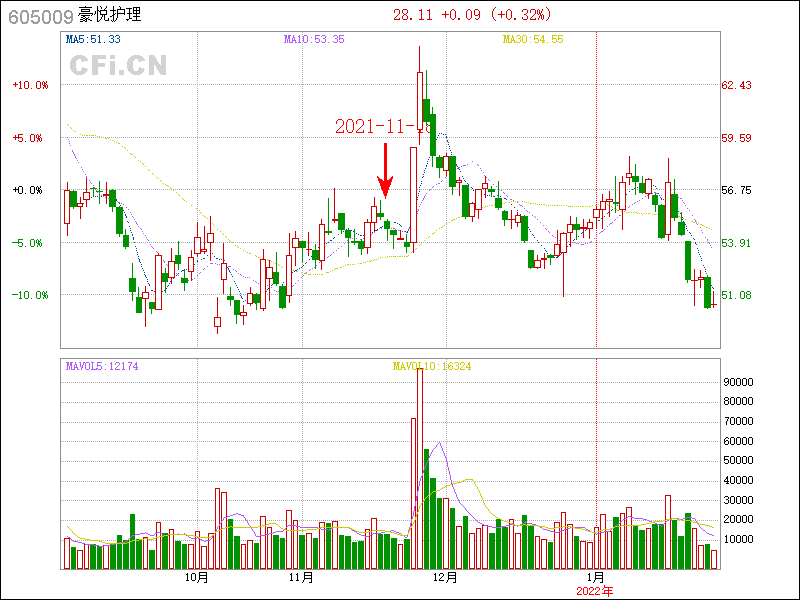The height and width of the screenshot is (600, 800).
Task: Click the MAVOL5:12174 volume label
Action: point(101,367)
